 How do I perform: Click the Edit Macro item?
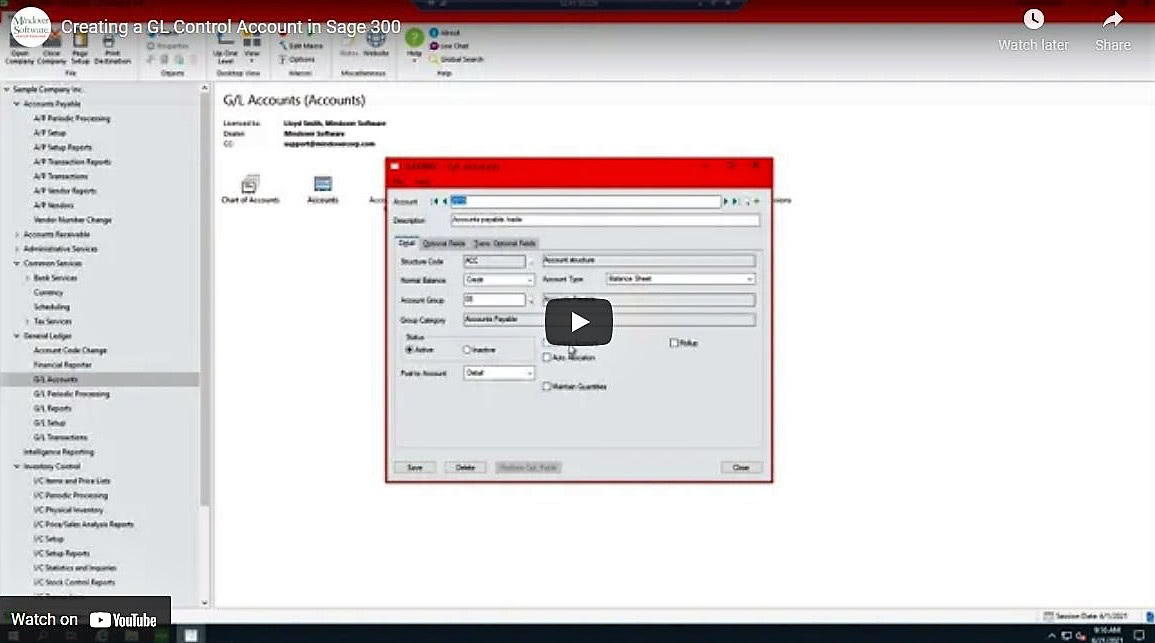coord(301,46)
